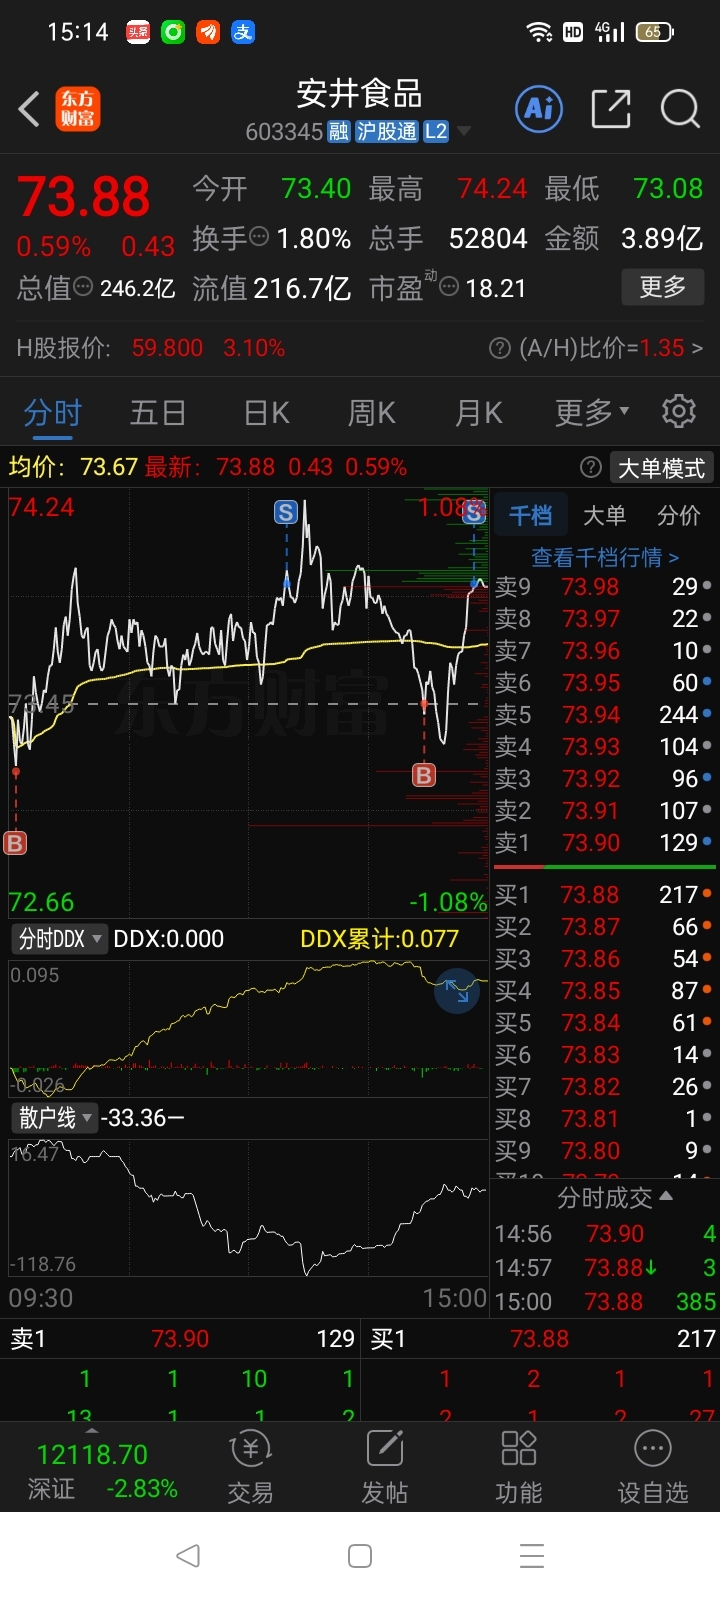Tap 买9 price 73.80

(x=590, y=1151)
